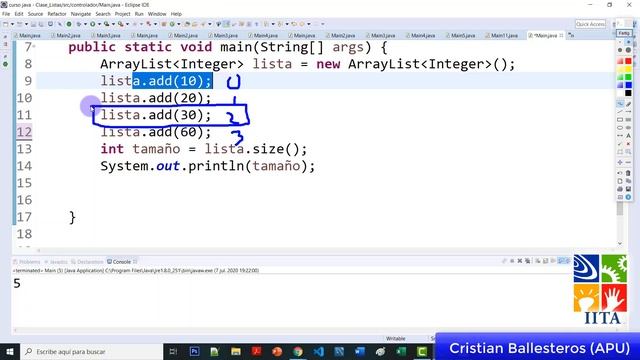Select the rectangle outline tool in the annotation palette
Image resolution: width=640 pixels, height=360 pixels.
point(620,119)
